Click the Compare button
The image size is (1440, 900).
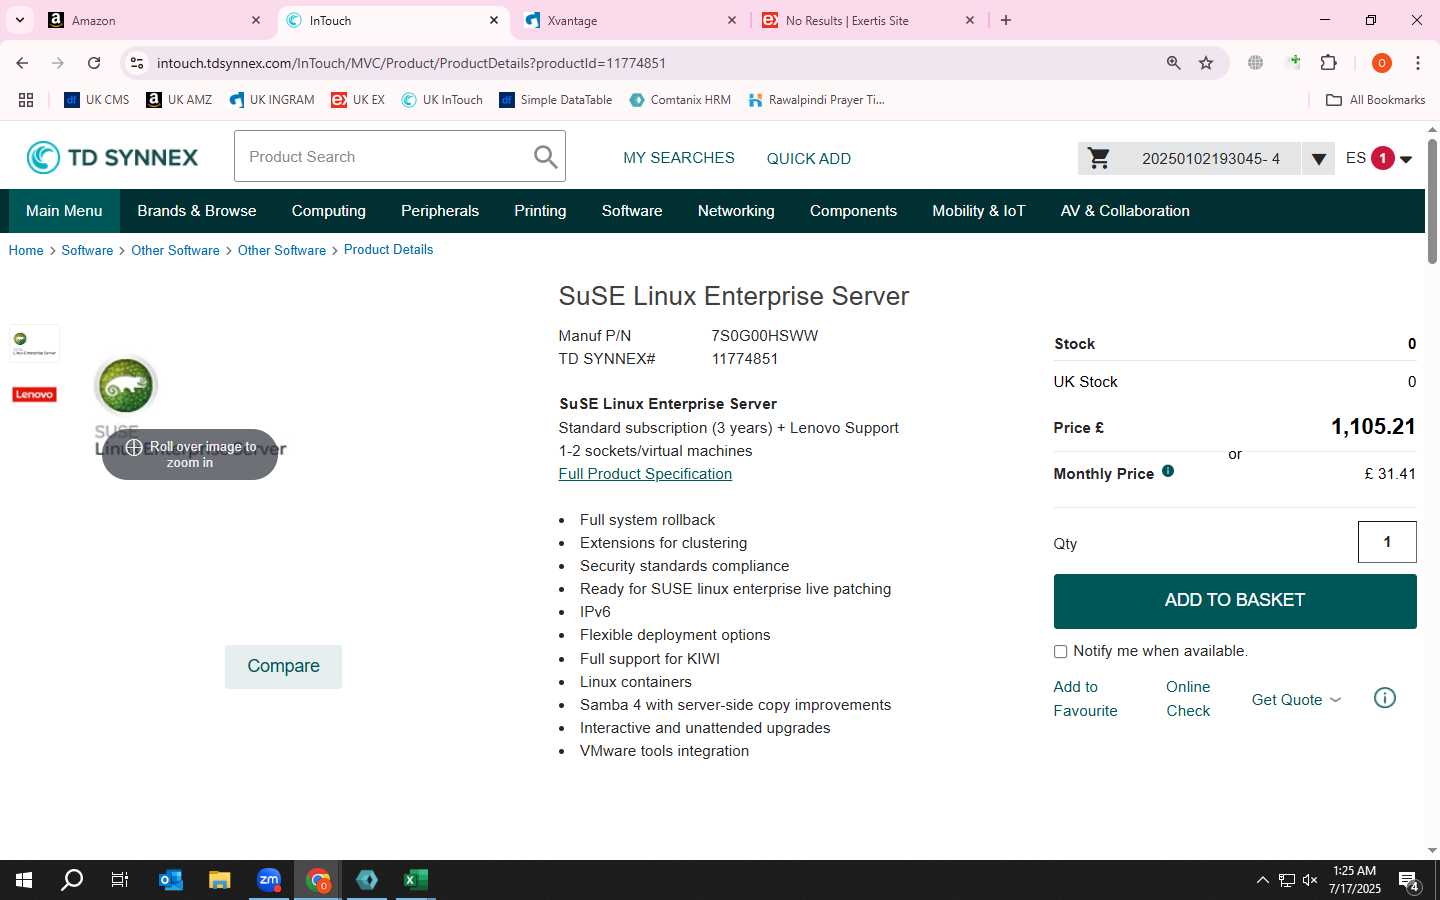[x=283, y=667]
